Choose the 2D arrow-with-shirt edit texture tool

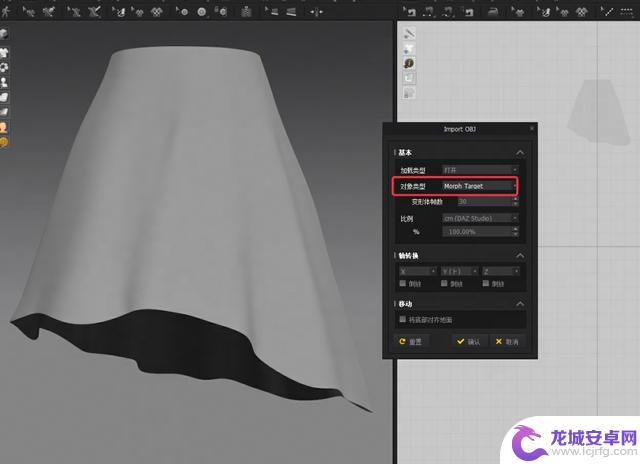point(518,12)
